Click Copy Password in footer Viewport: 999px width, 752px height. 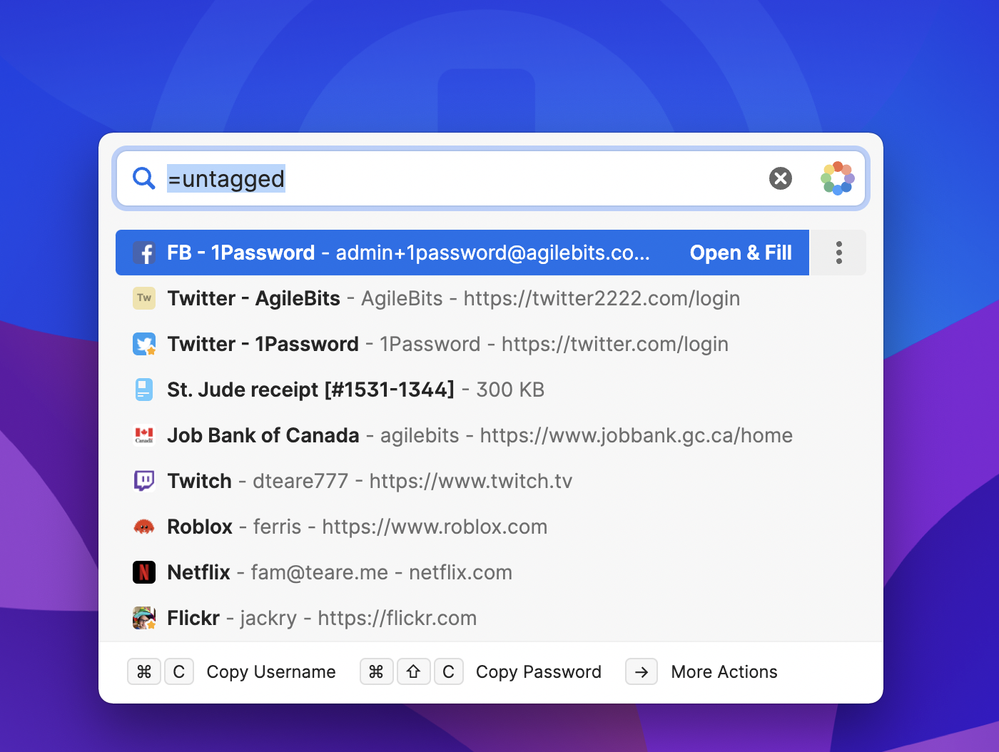tap(538, 672)
